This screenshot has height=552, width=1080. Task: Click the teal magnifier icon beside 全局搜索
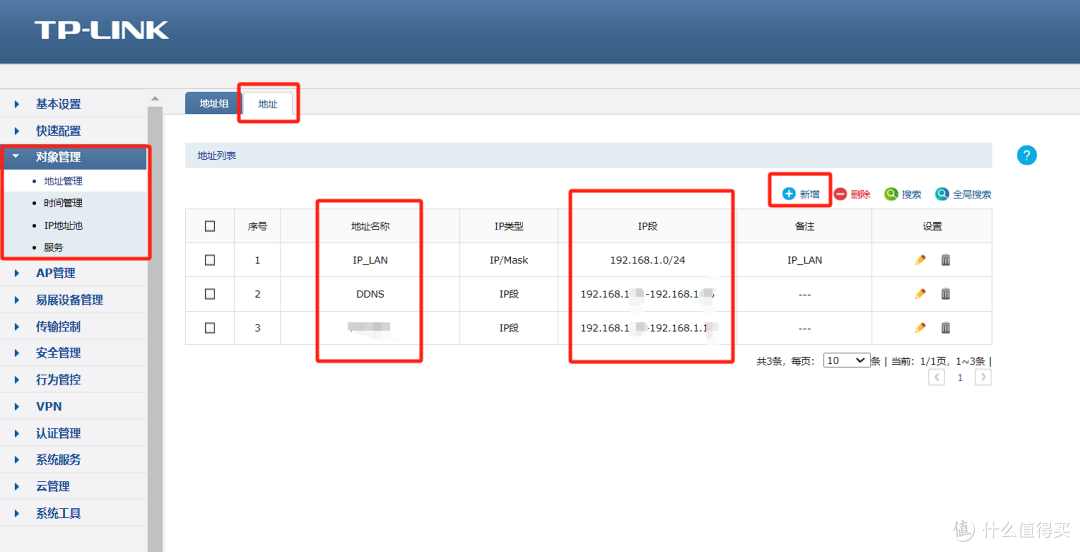tap(942, 194)
